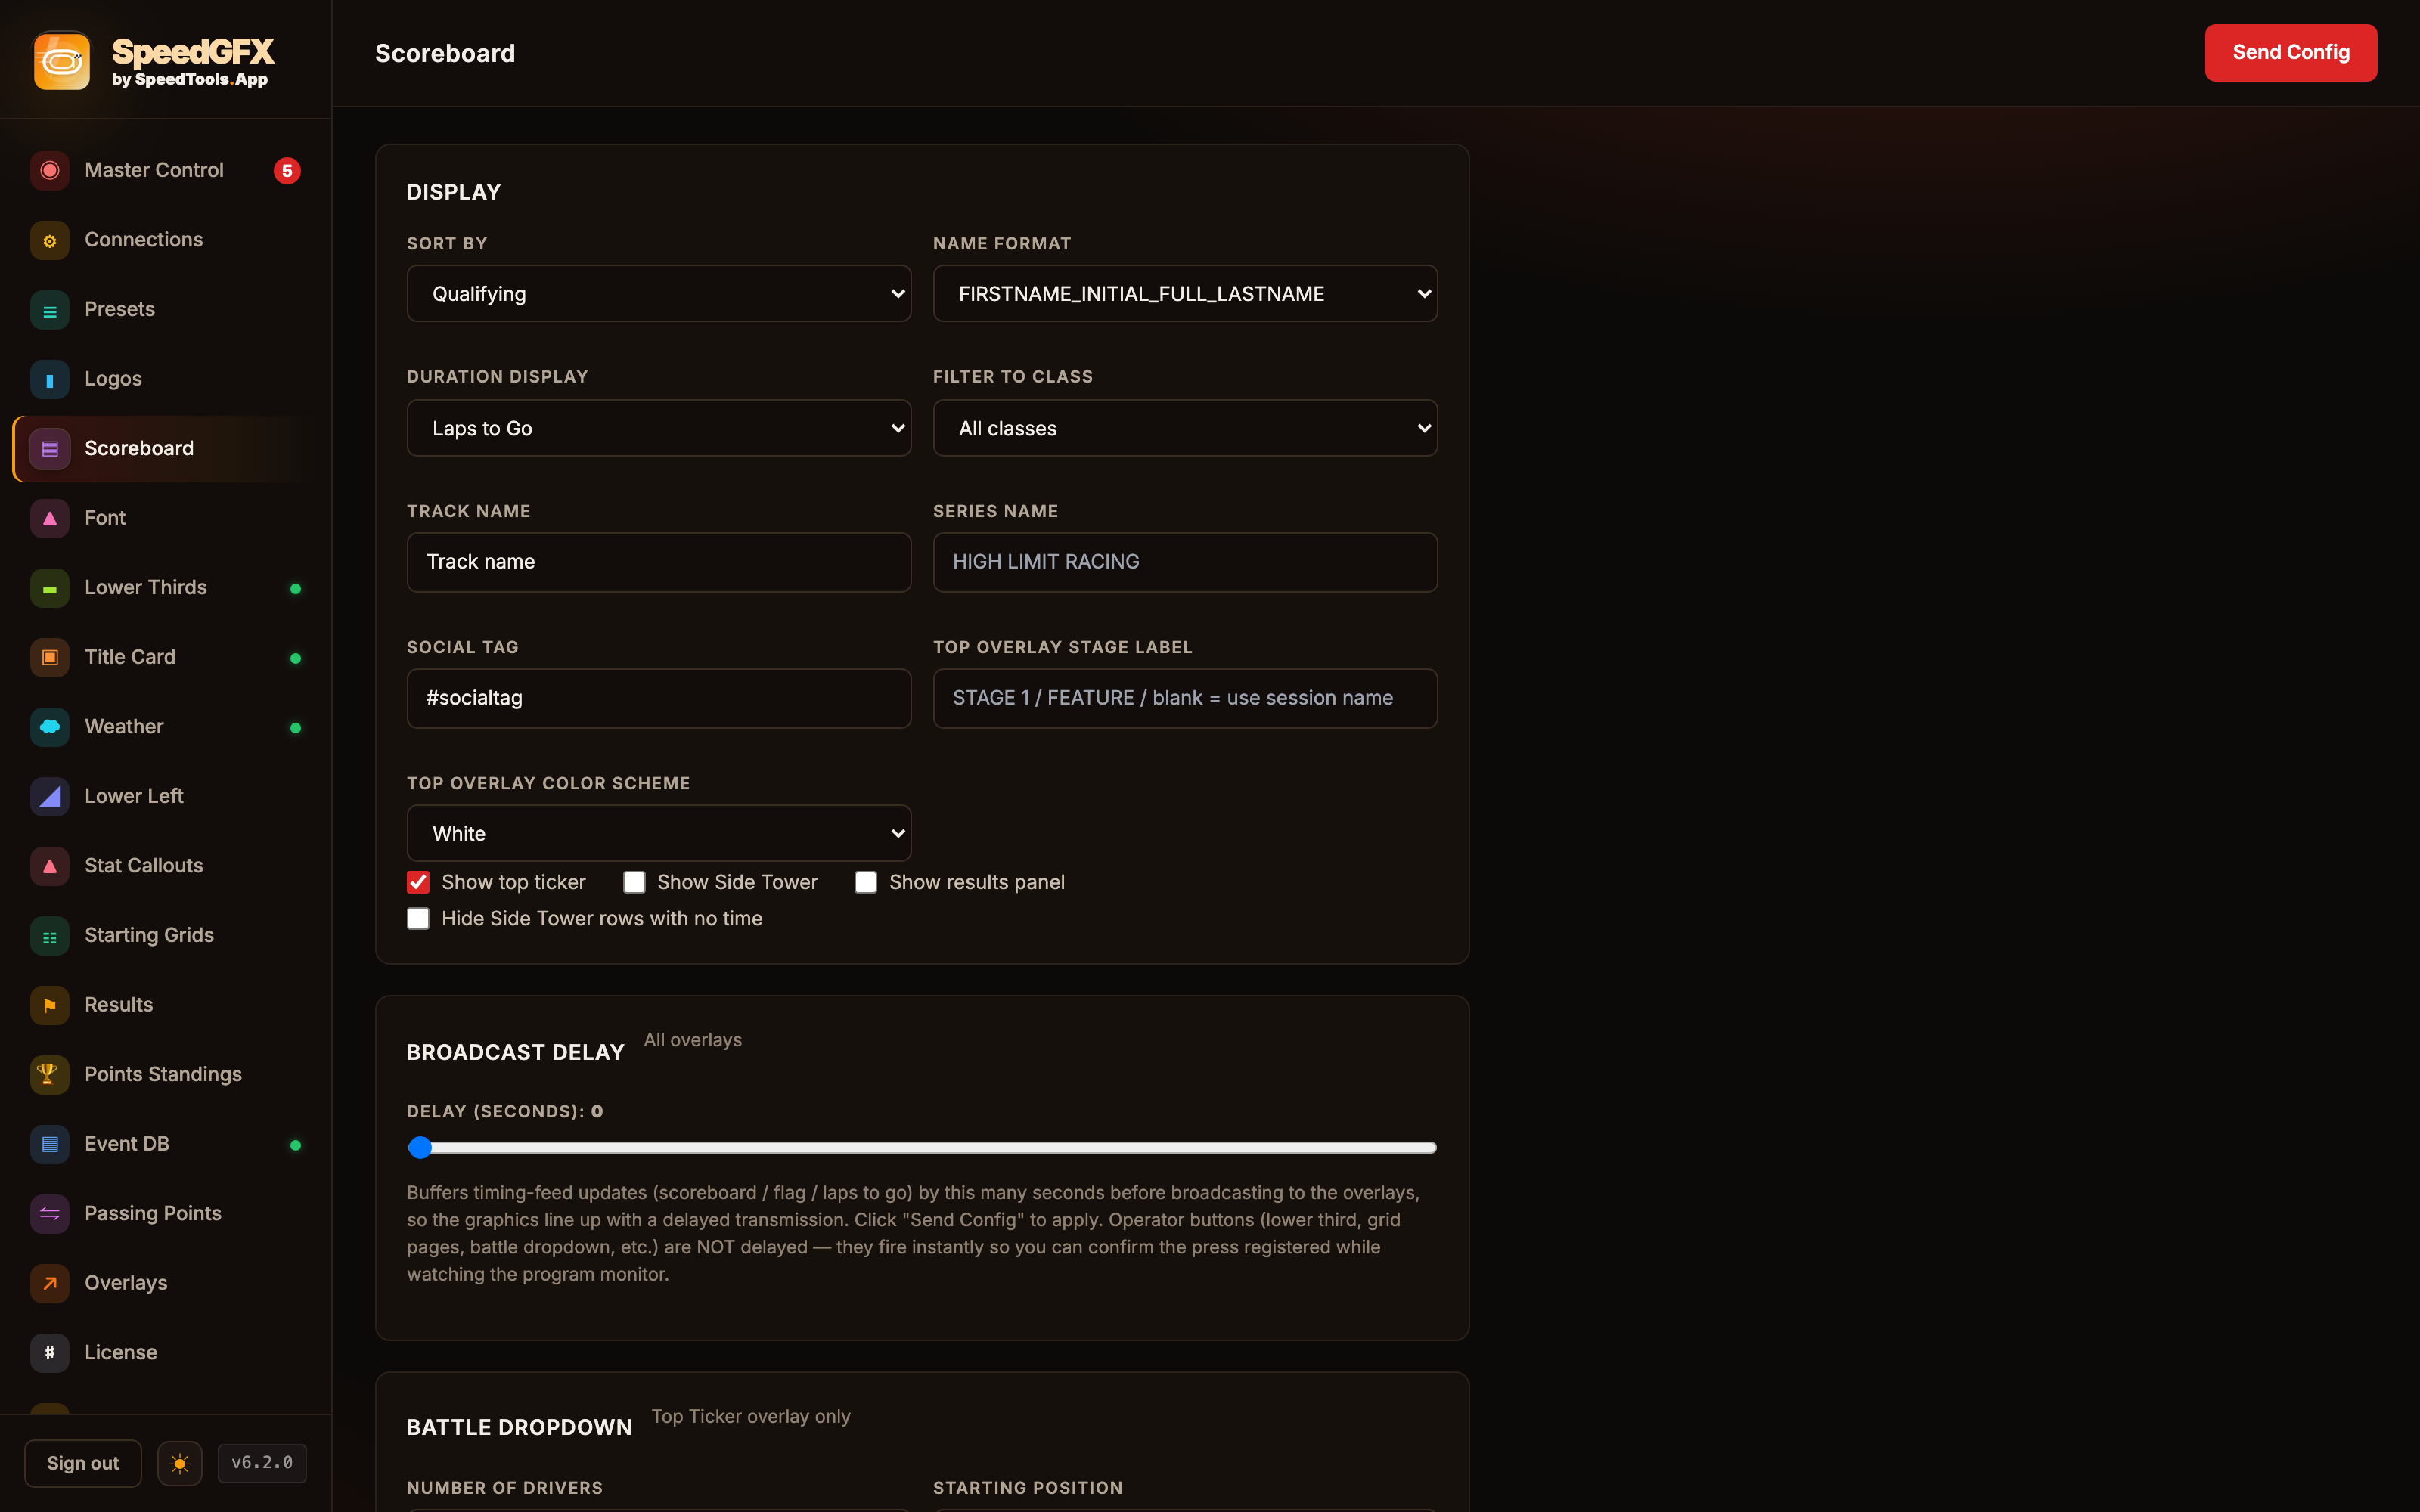The height and width of the screenshot is (1512, 2420).
Task: Click the Font pink triangle icon
Action: (x=50, y=518)
